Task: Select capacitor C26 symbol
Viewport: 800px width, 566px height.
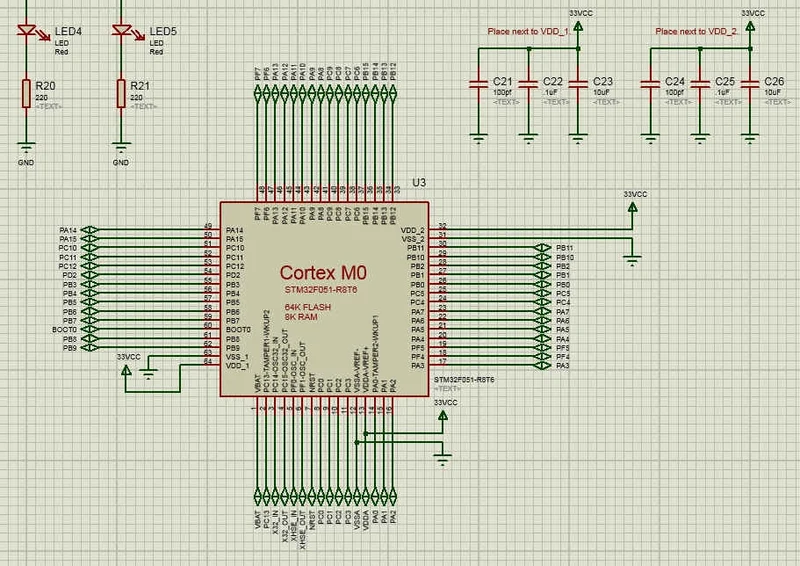Action: (749, 84)
